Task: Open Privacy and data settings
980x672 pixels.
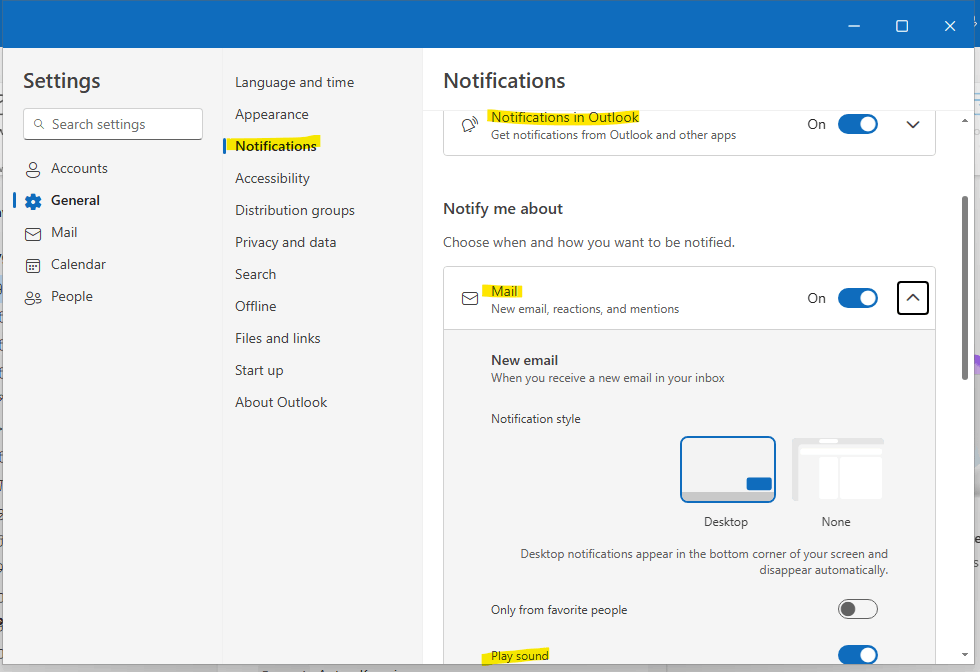Action: click(285, 242)
